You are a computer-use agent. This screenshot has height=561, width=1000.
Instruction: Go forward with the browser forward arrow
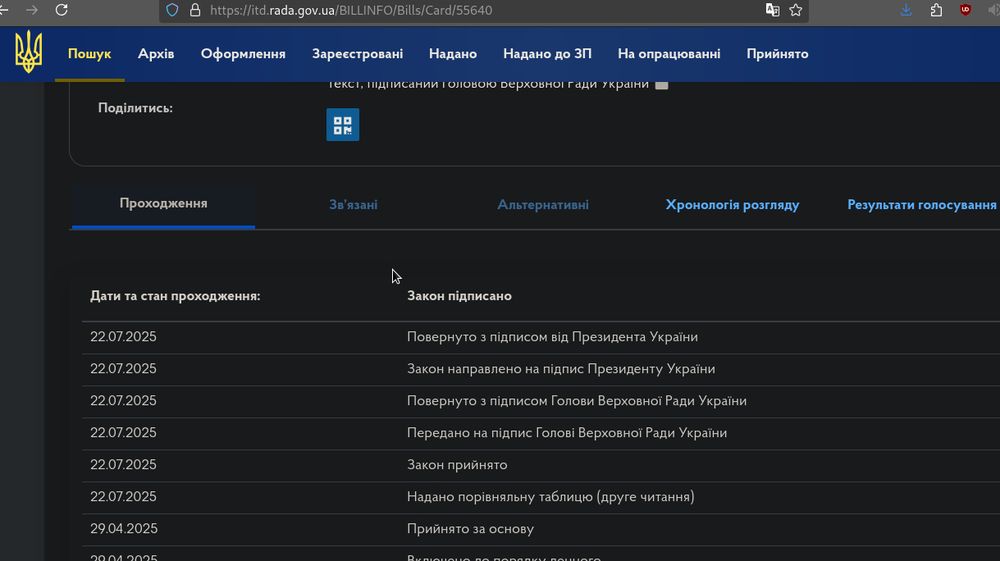click(x=31, y=10)
